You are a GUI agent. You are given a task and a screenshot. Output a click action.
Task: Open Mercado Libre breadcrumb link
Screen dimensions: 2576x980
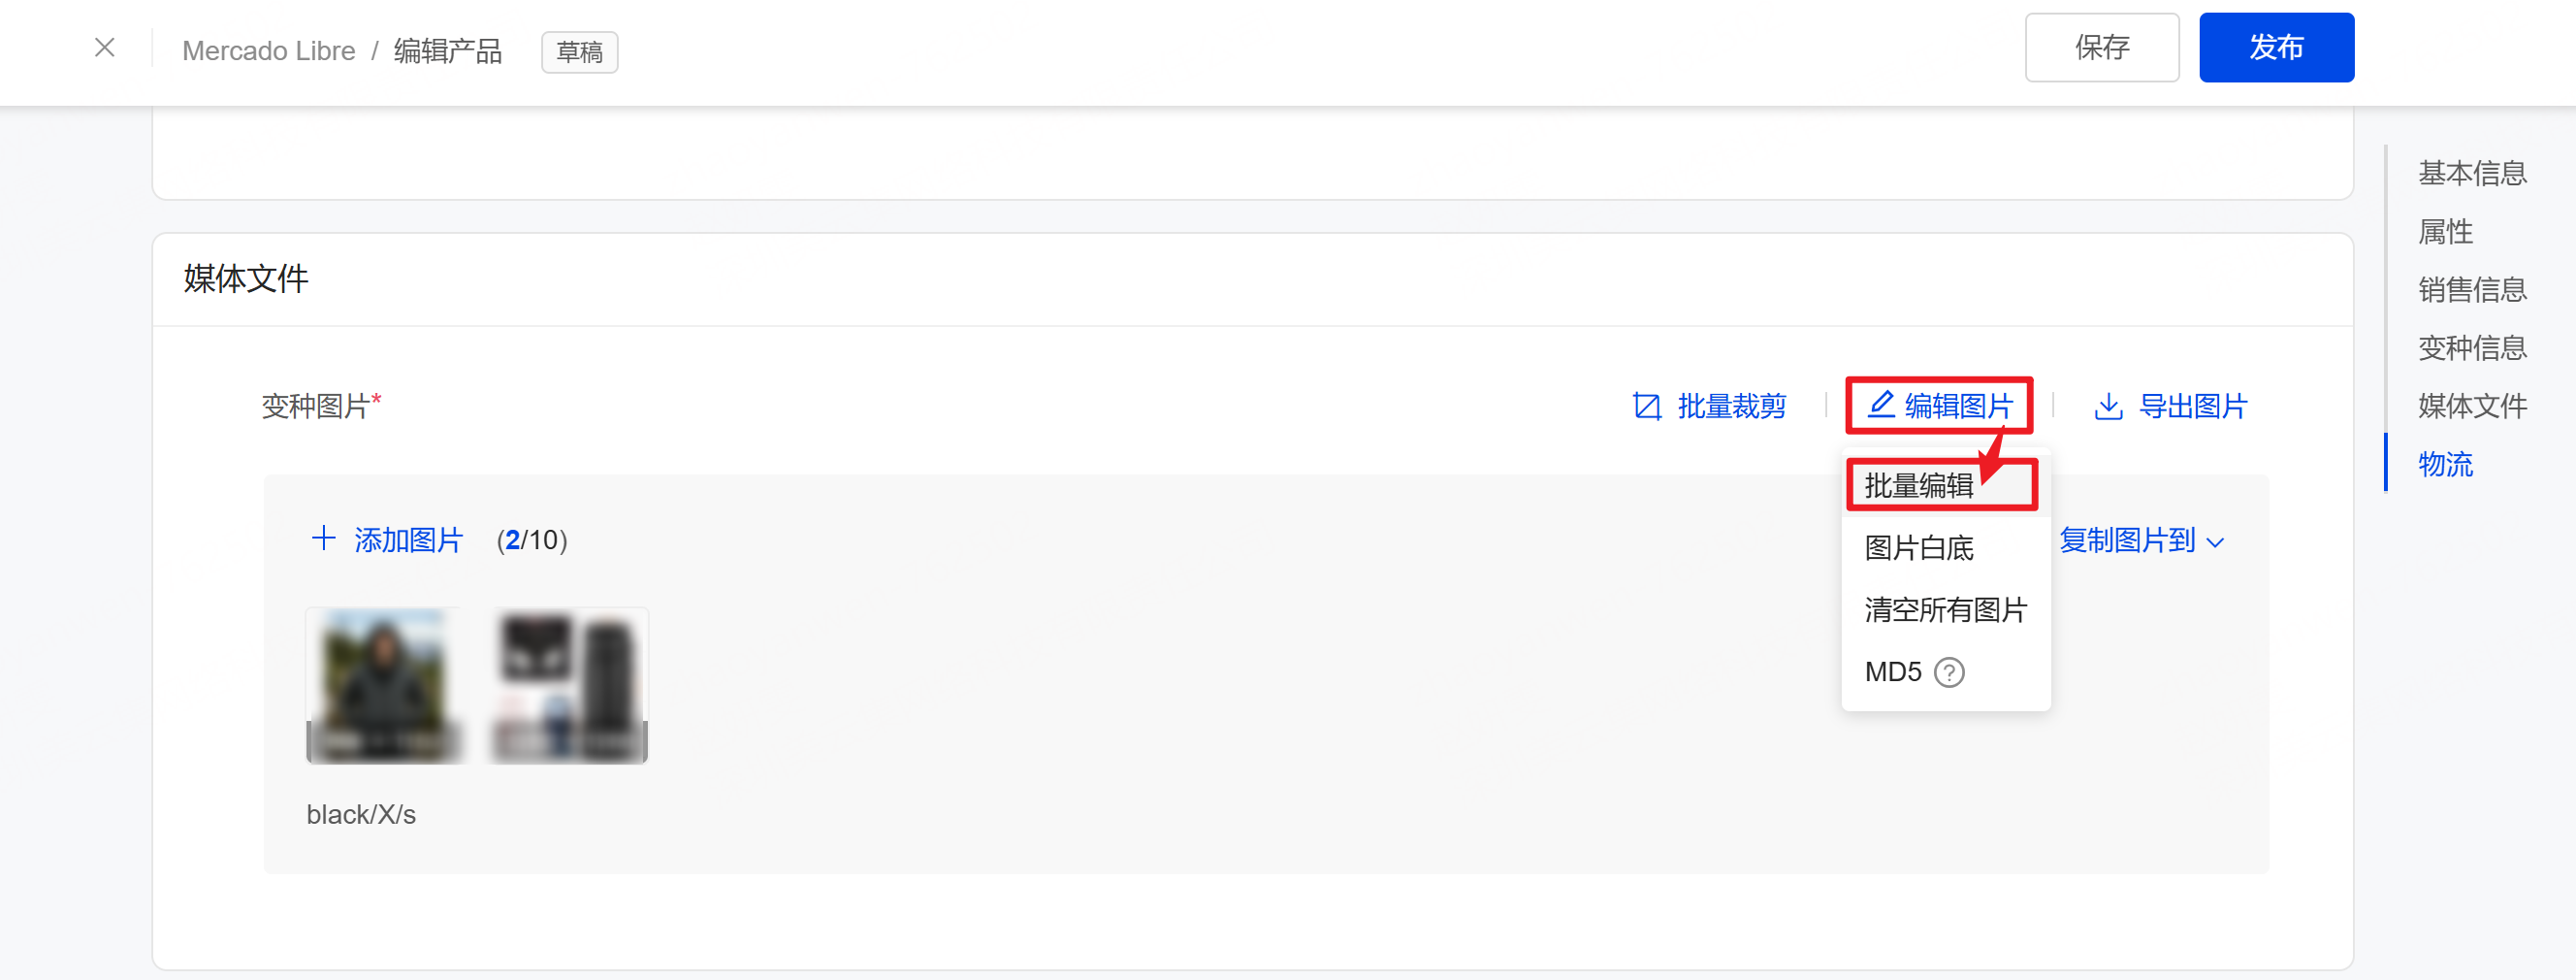[268, 51]
